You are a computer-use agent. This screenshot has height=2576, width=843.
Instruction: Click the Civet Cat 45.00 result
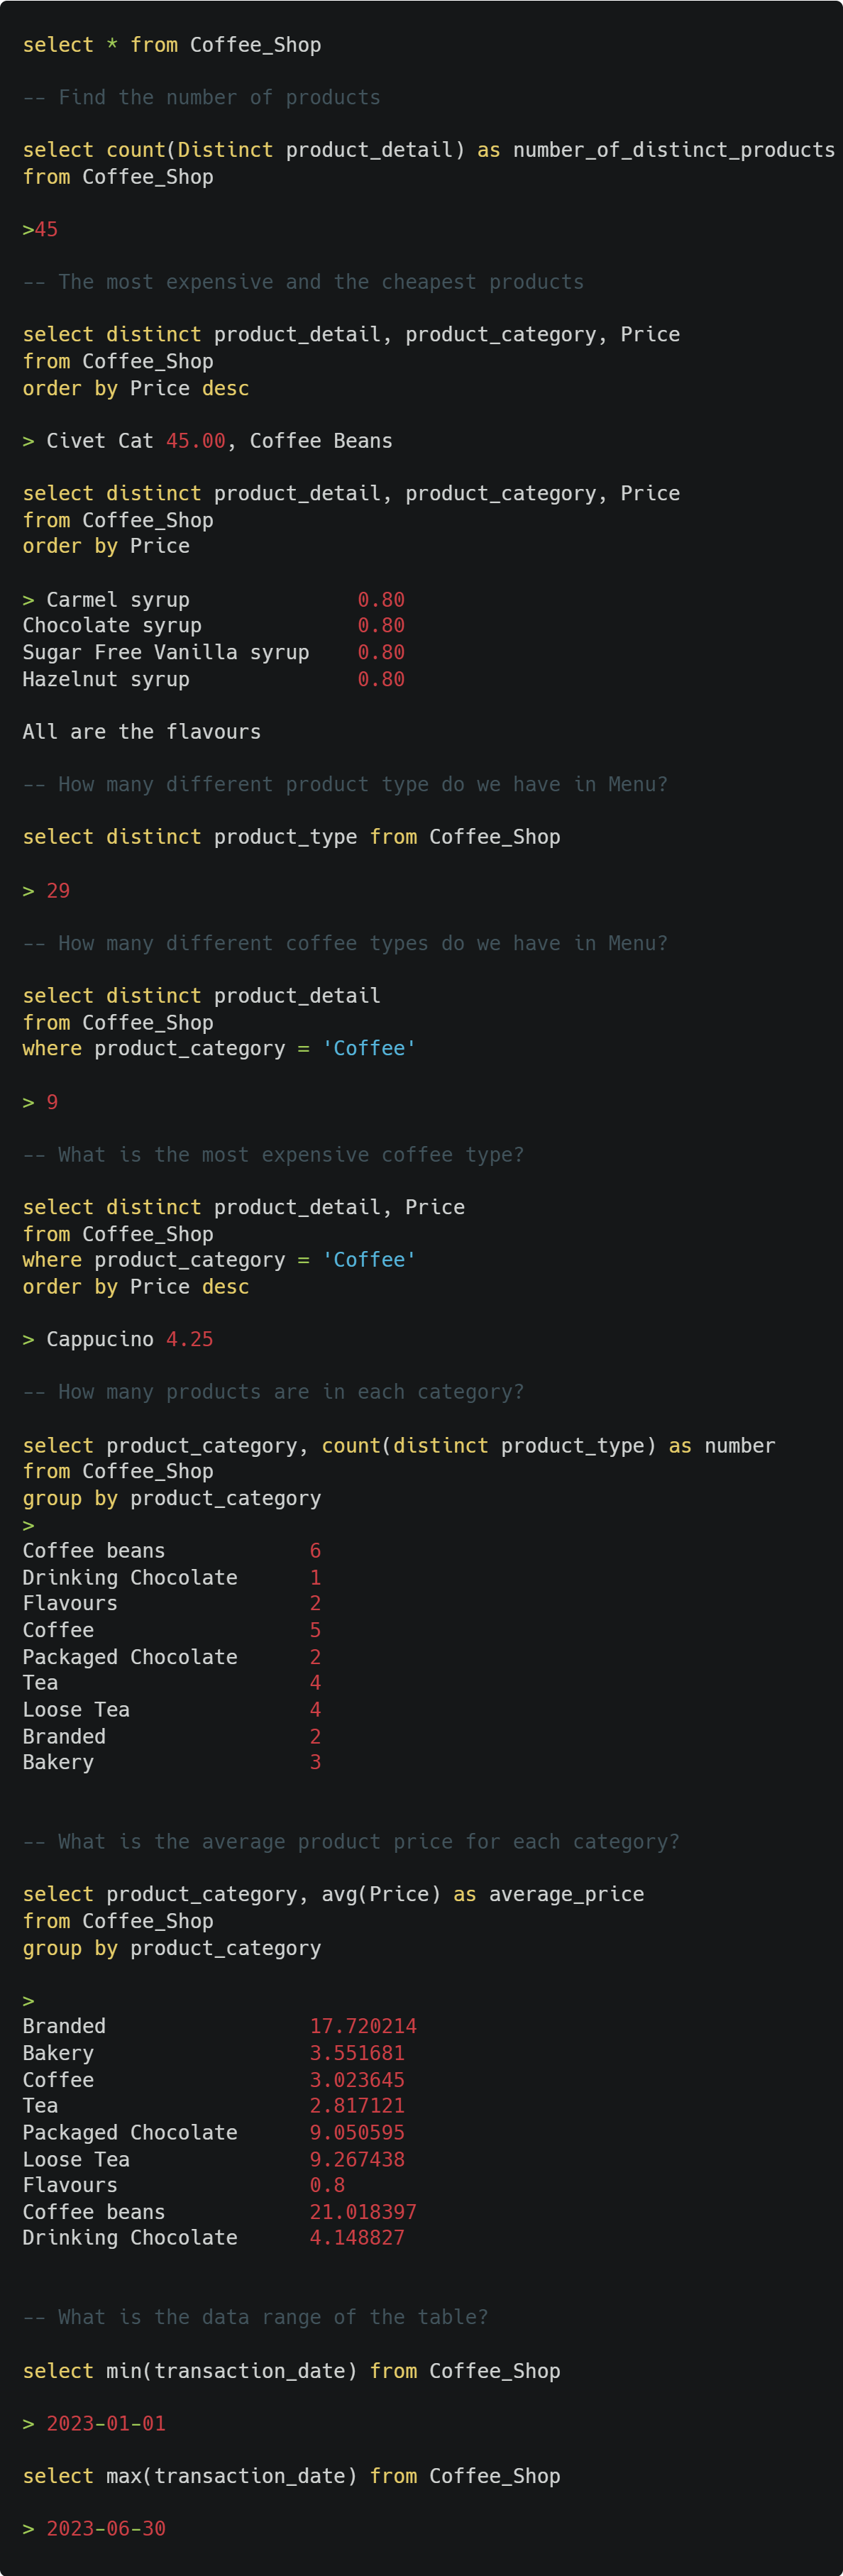click(136, 441)
